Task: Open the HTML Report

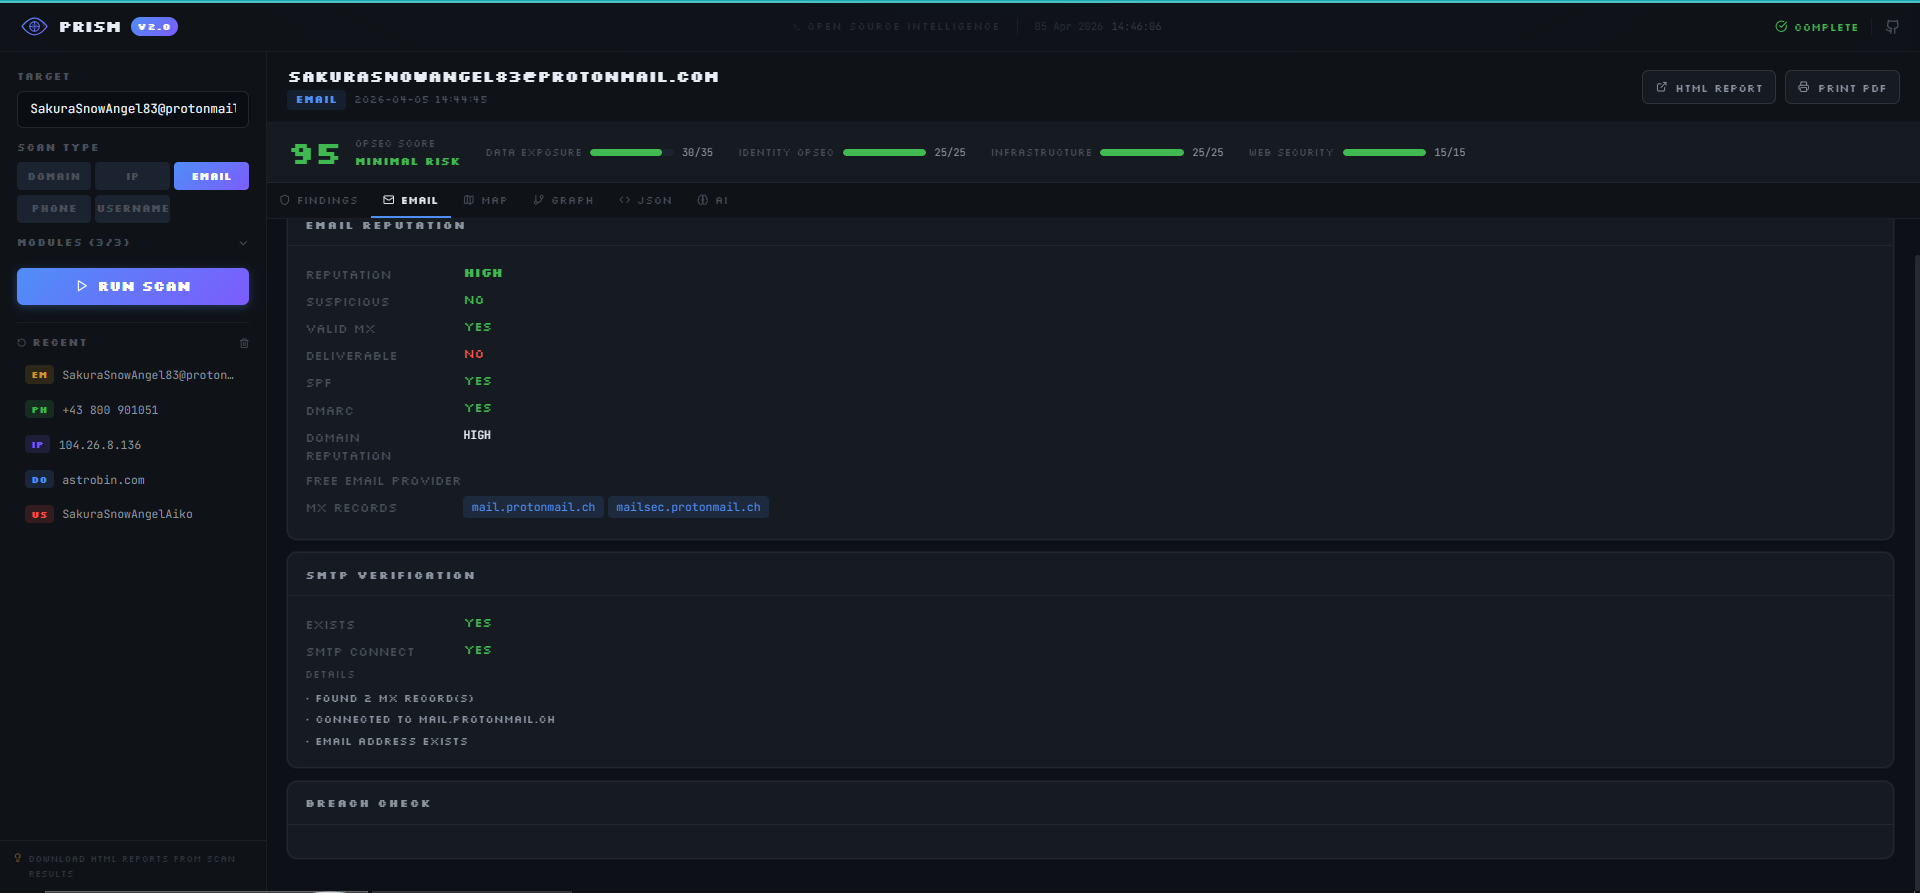Action: pos(1709,88)
